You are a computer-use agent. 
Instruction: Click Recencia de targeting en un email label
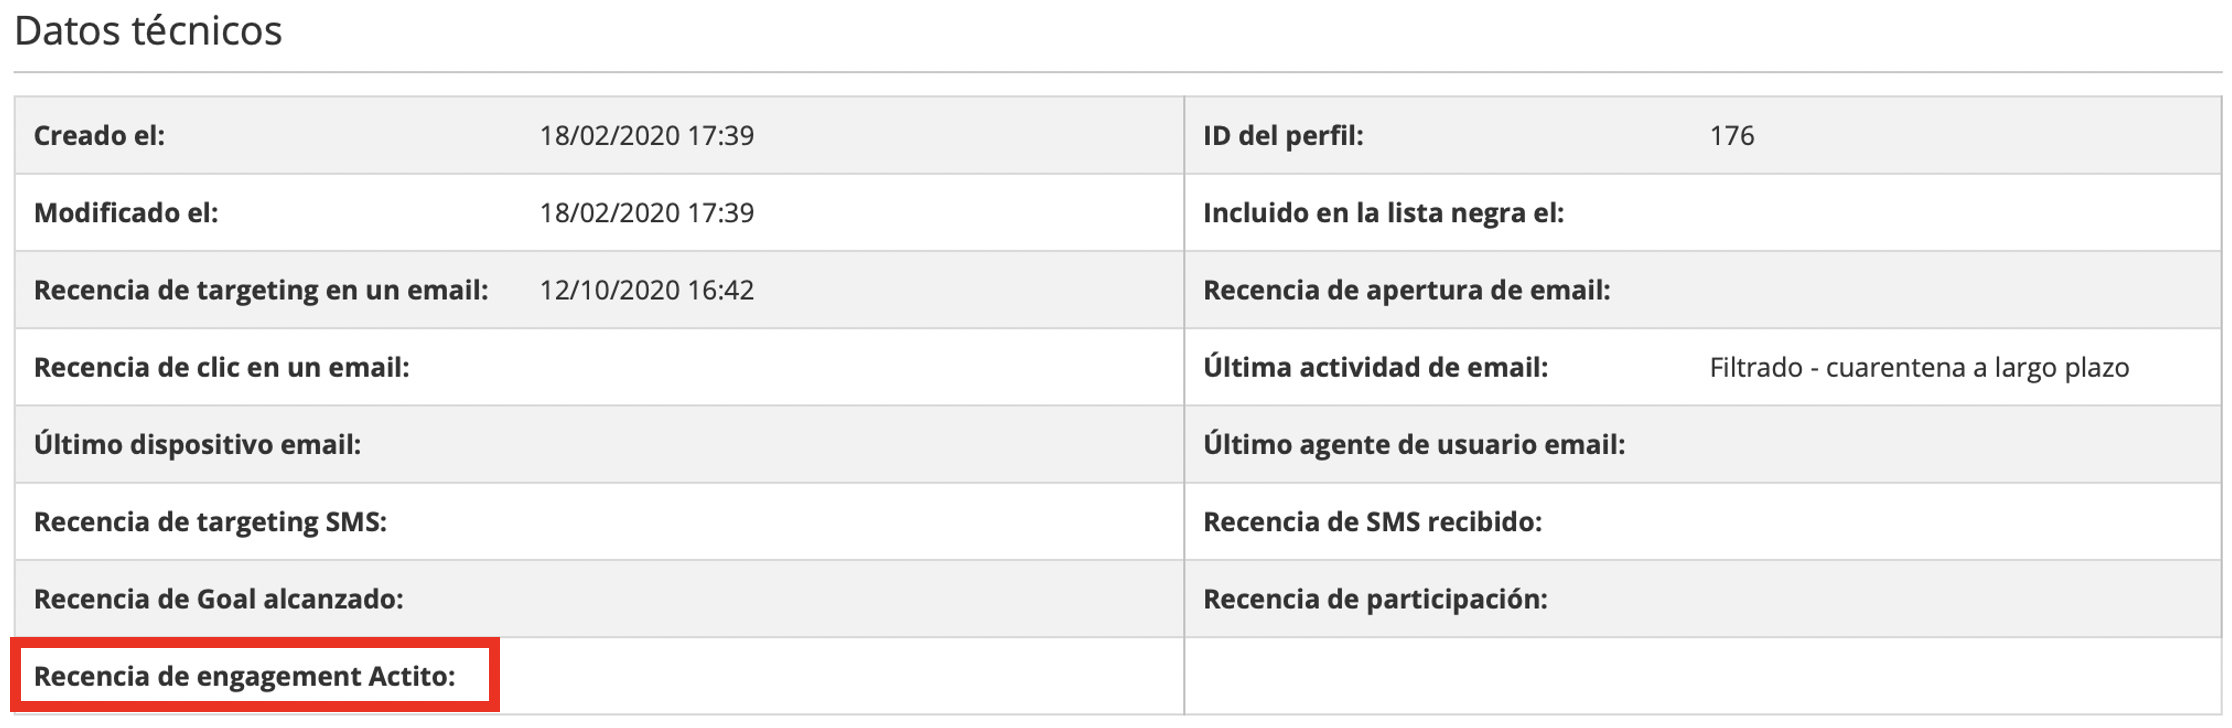[x=261, y=290]
